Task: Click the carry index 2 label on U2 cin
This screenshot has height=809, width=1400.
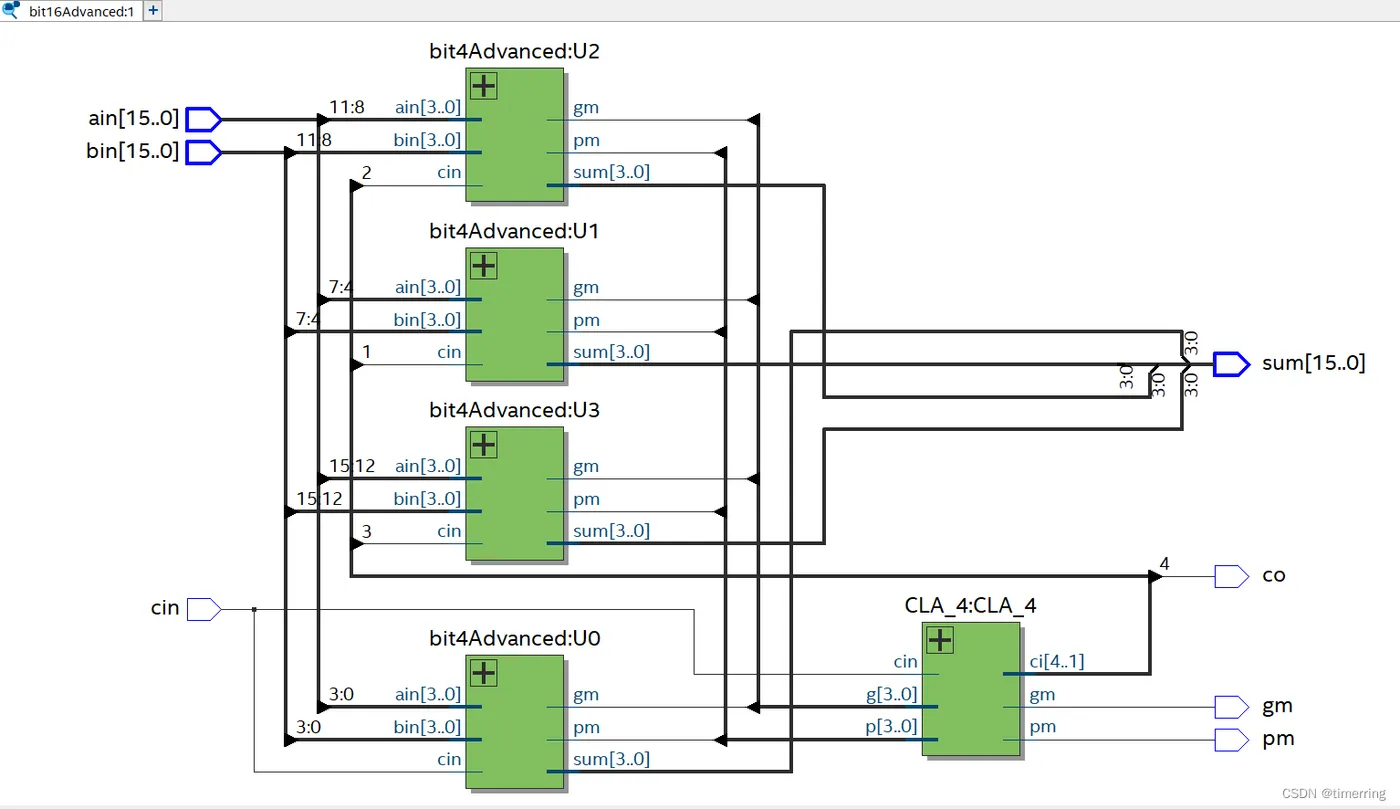Action: (x=366, y=173)
